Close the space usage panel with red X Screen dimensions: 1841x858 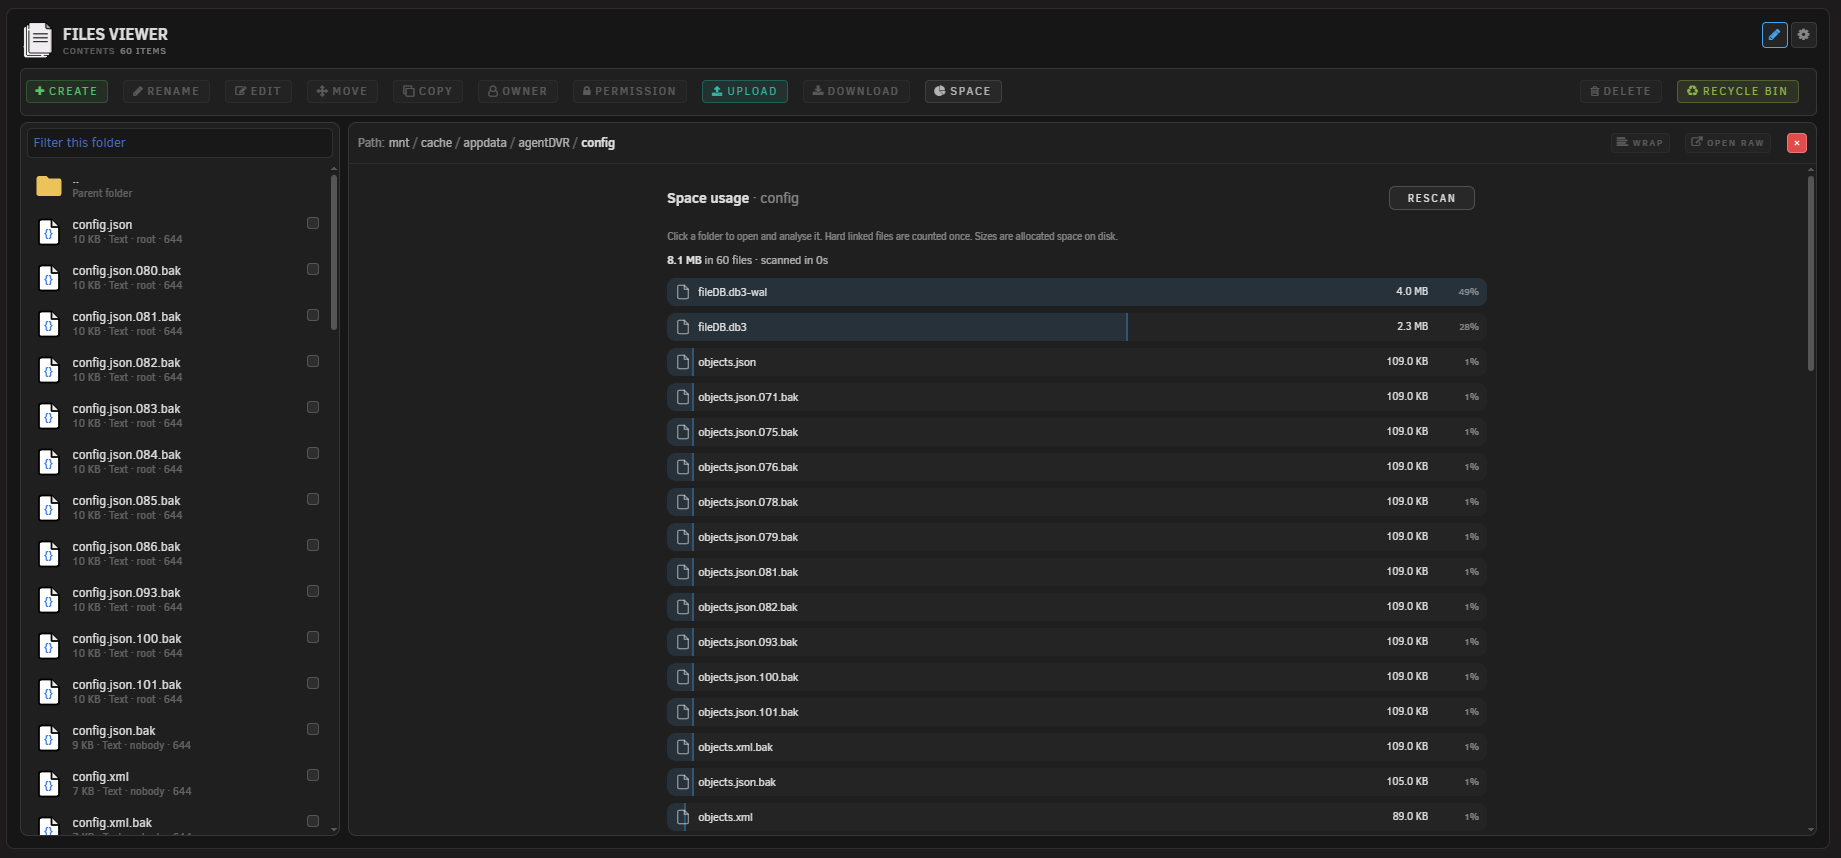(x=1797, y=143)
